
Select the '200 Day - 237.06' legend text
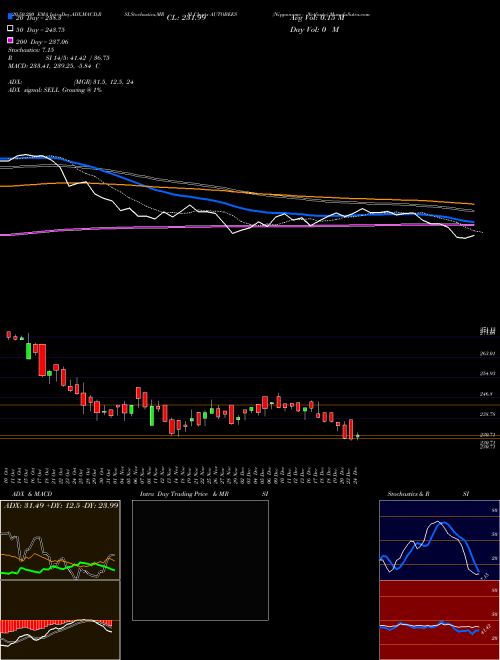[x=42, y=42]
